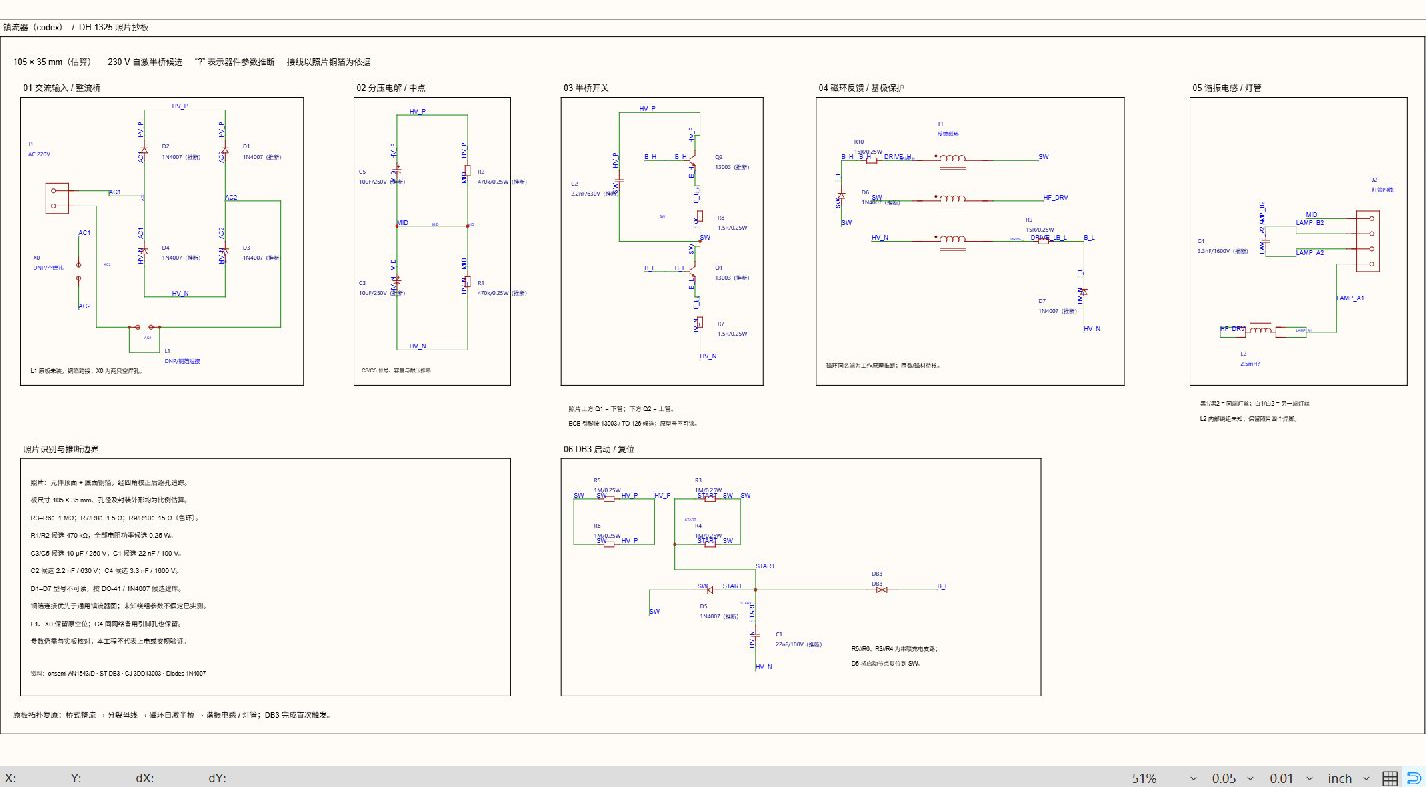Viewport: 1426px width, 787px height.
Task: Open the 51% zoom level dropdown
Action: [x=1165, y=778]
